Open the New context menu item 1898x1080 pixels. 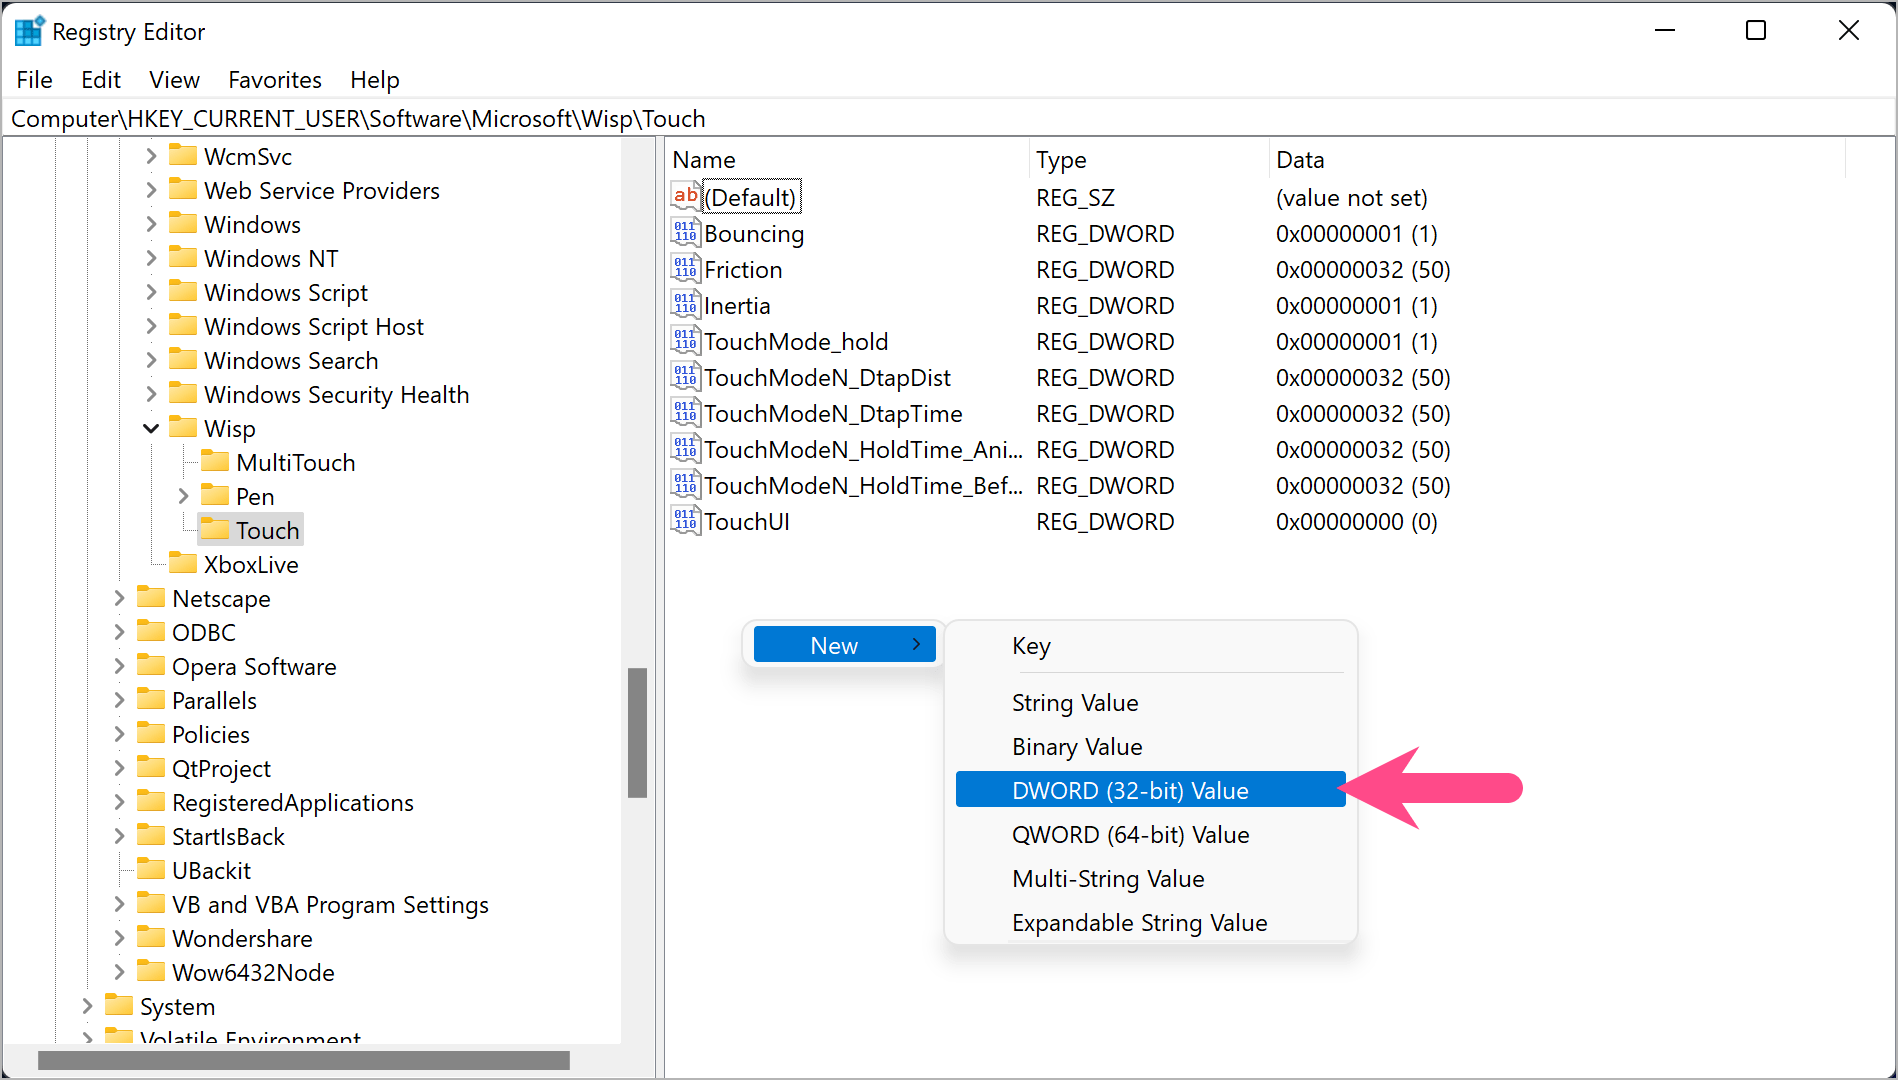coord(843,645)
